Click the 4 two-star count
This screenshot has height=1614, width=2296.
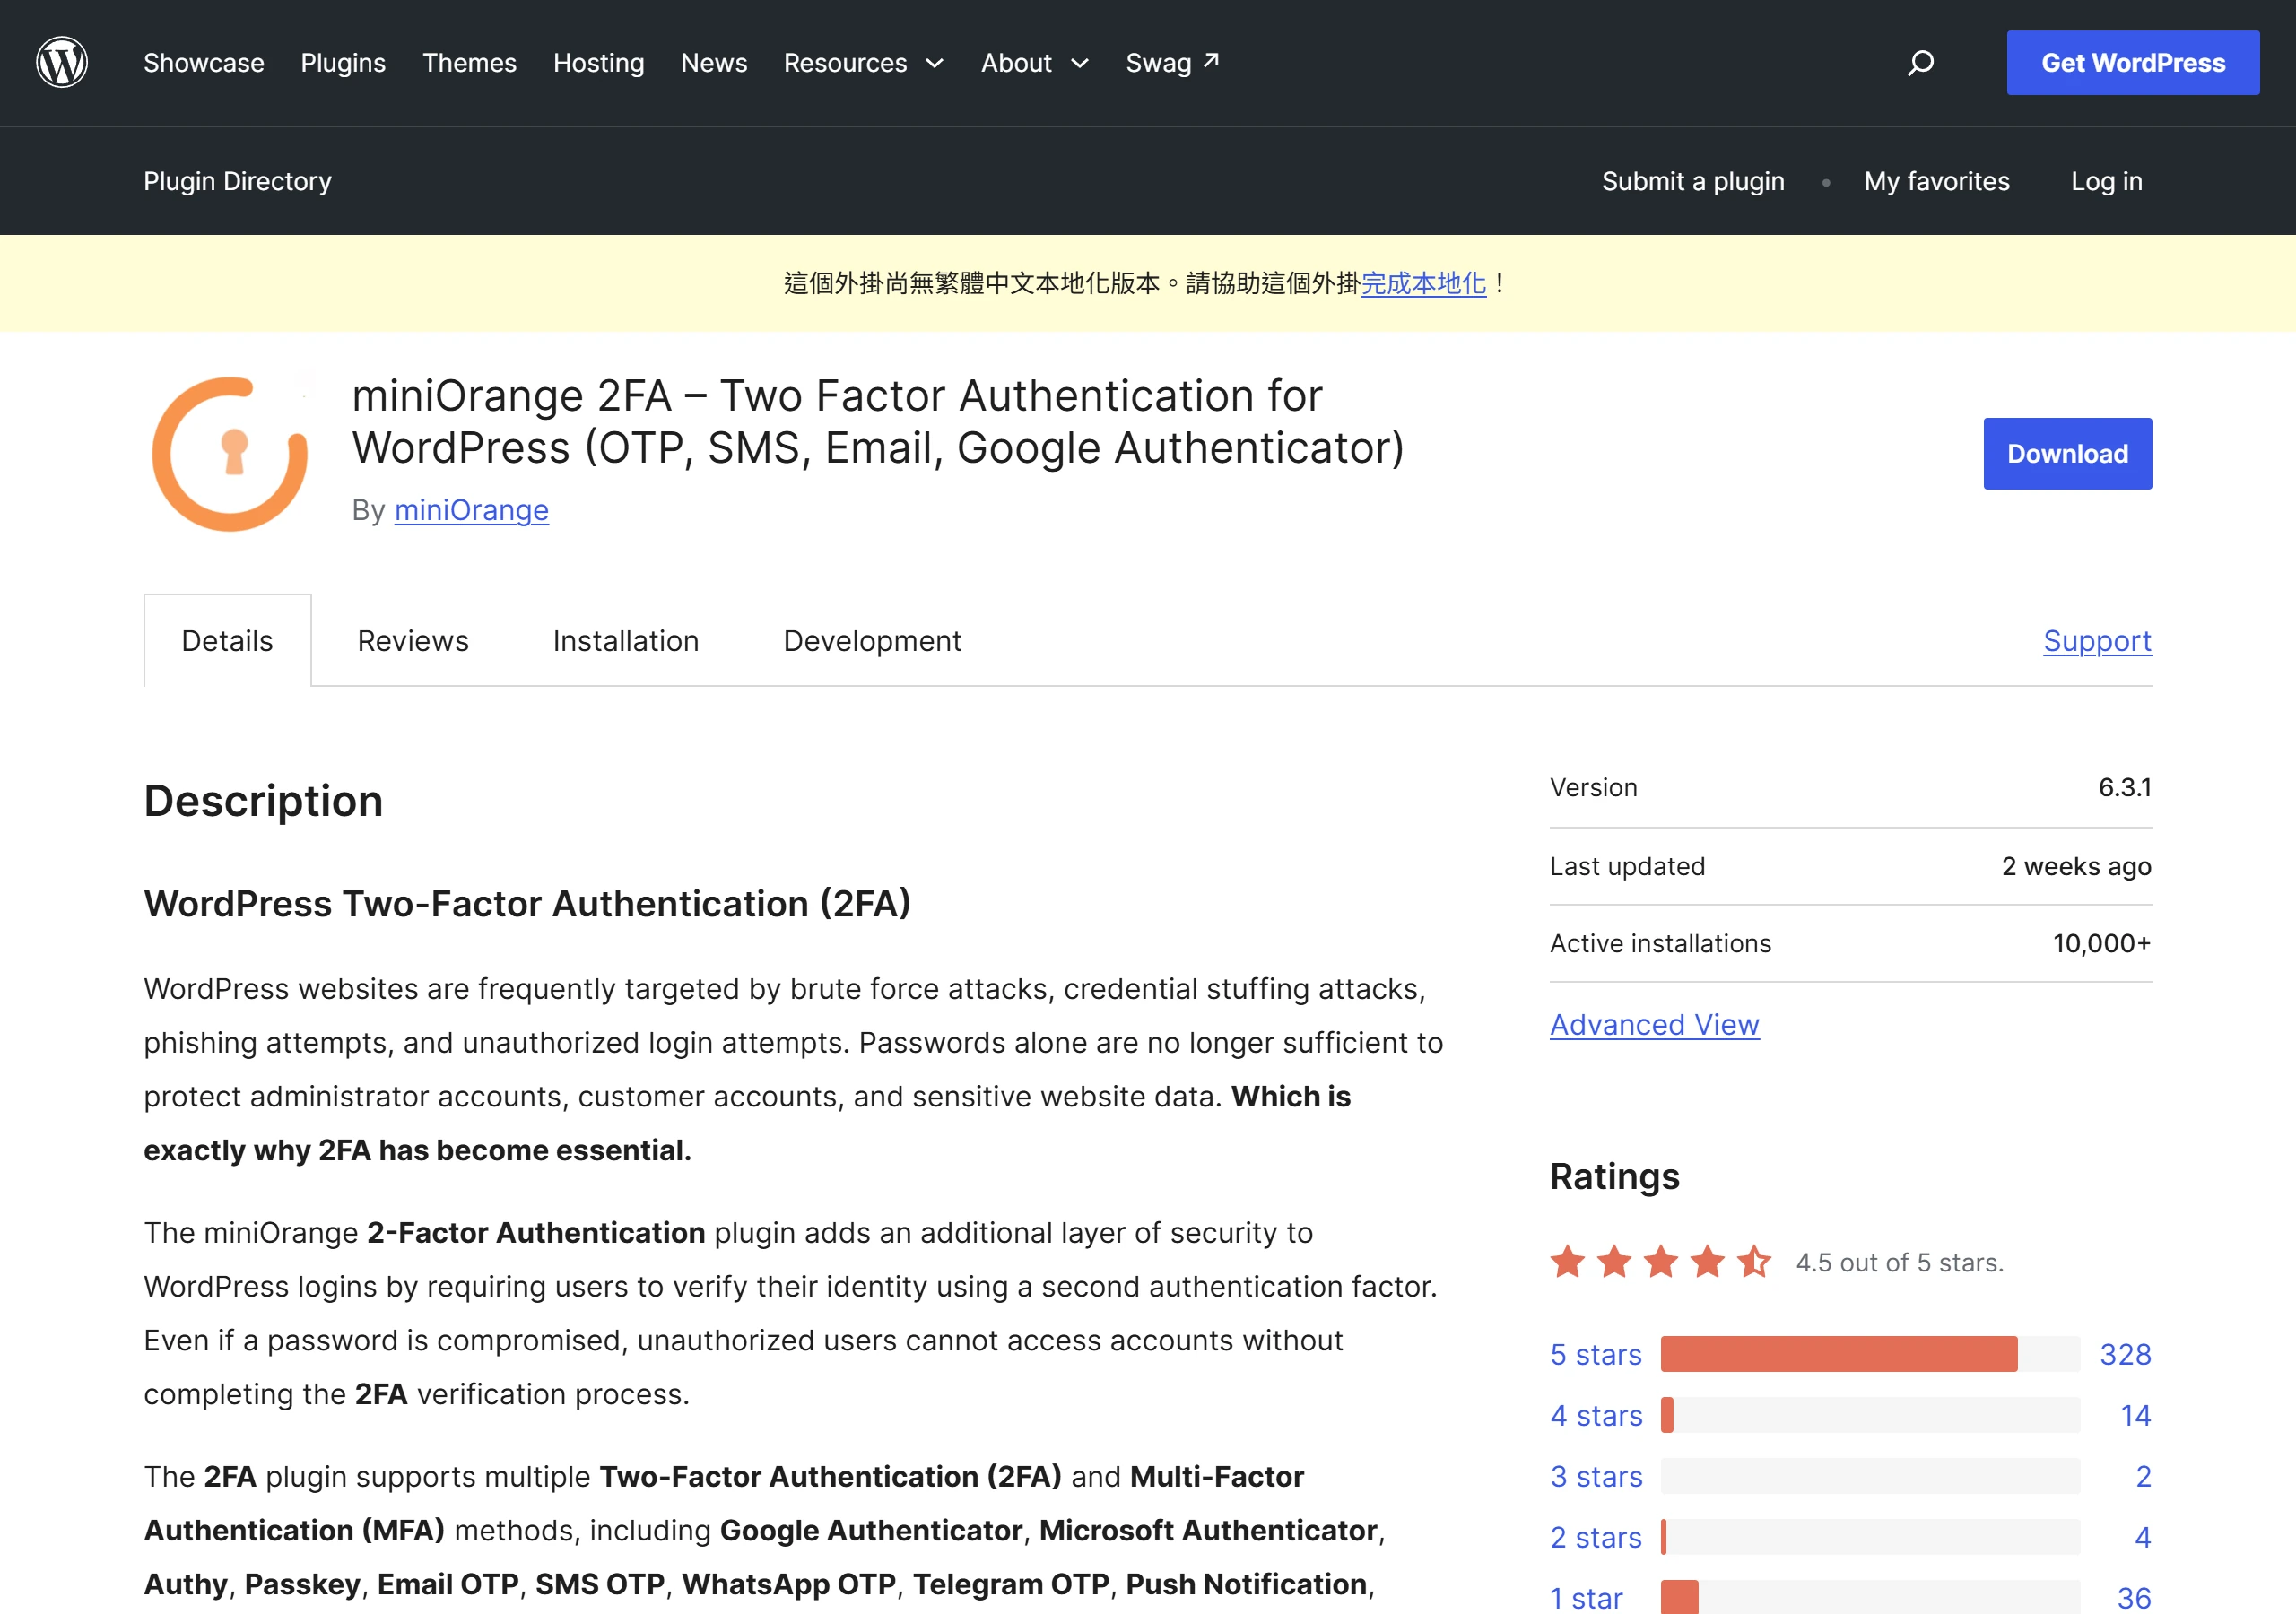2142,1537
